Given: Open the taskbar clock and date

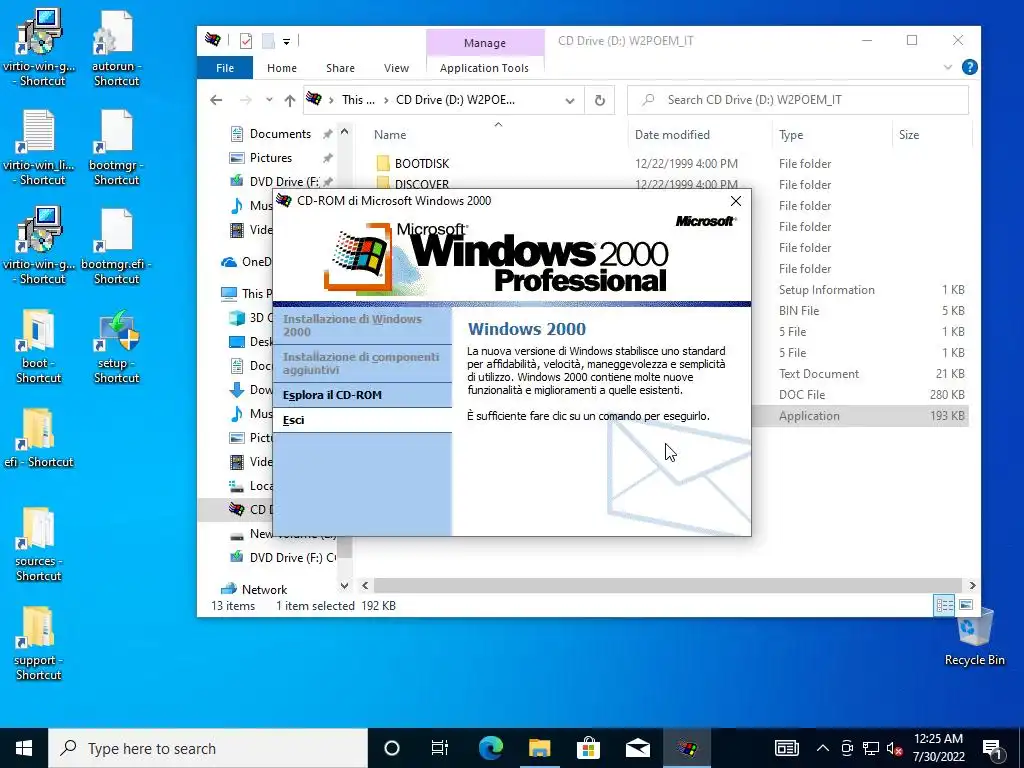Looking at the screenshot, I should (938, 748).
